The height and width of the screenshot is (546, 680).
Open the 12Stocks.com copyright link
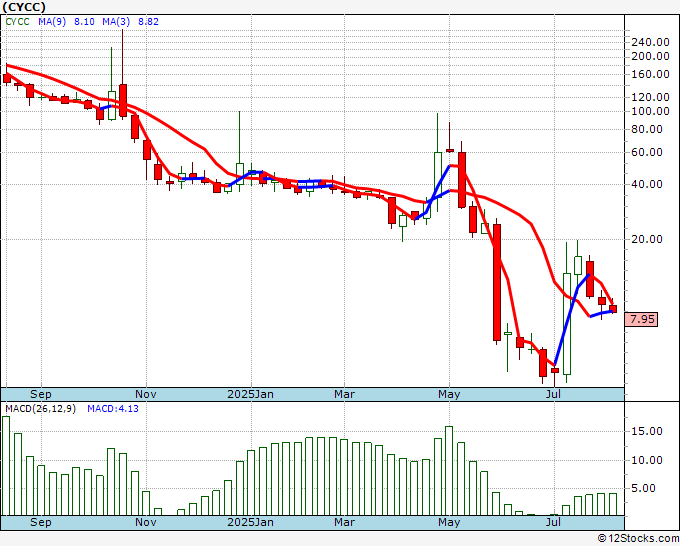coord(638,539)
